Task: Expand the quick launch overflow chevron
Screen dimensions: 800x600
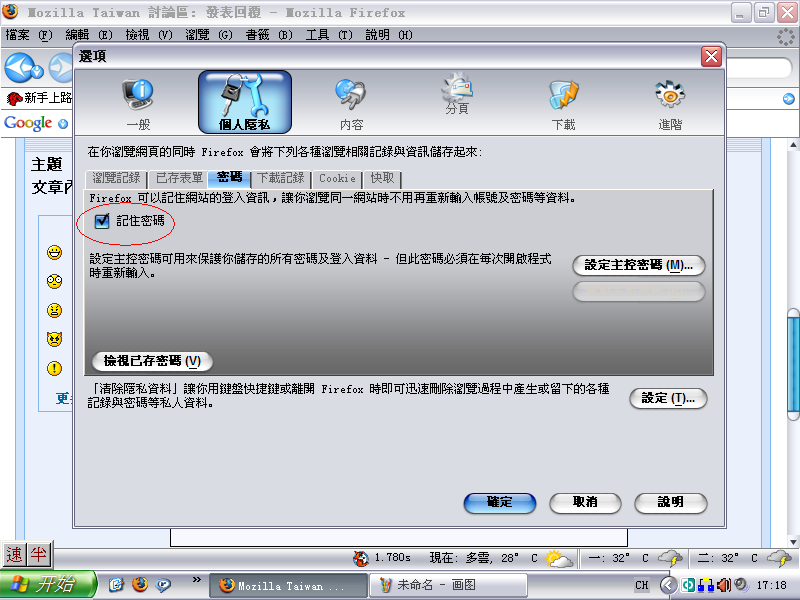Action: tap(196, 580)
